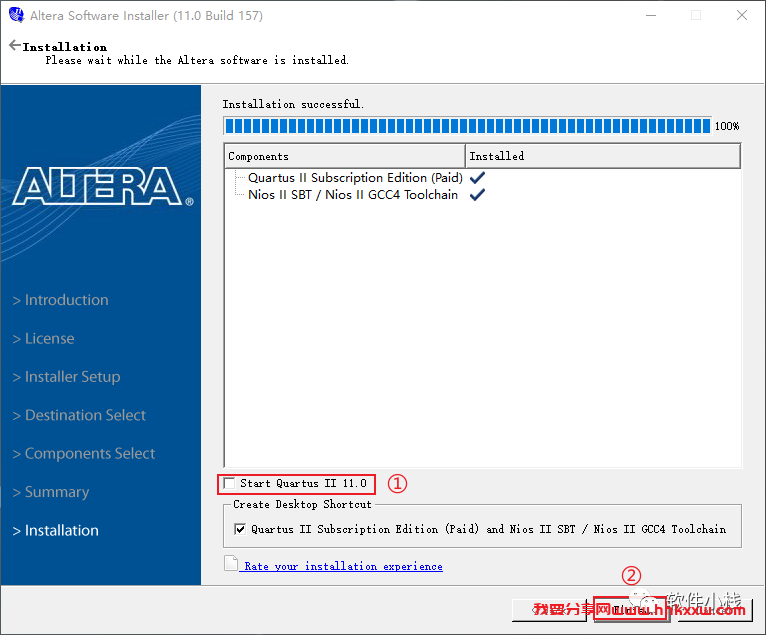Image resolution: width=766 pixels, height=635 pixels.
Task: Click the document icon beside the rate link
Action: pyautogui.click(x=231, y=563)
